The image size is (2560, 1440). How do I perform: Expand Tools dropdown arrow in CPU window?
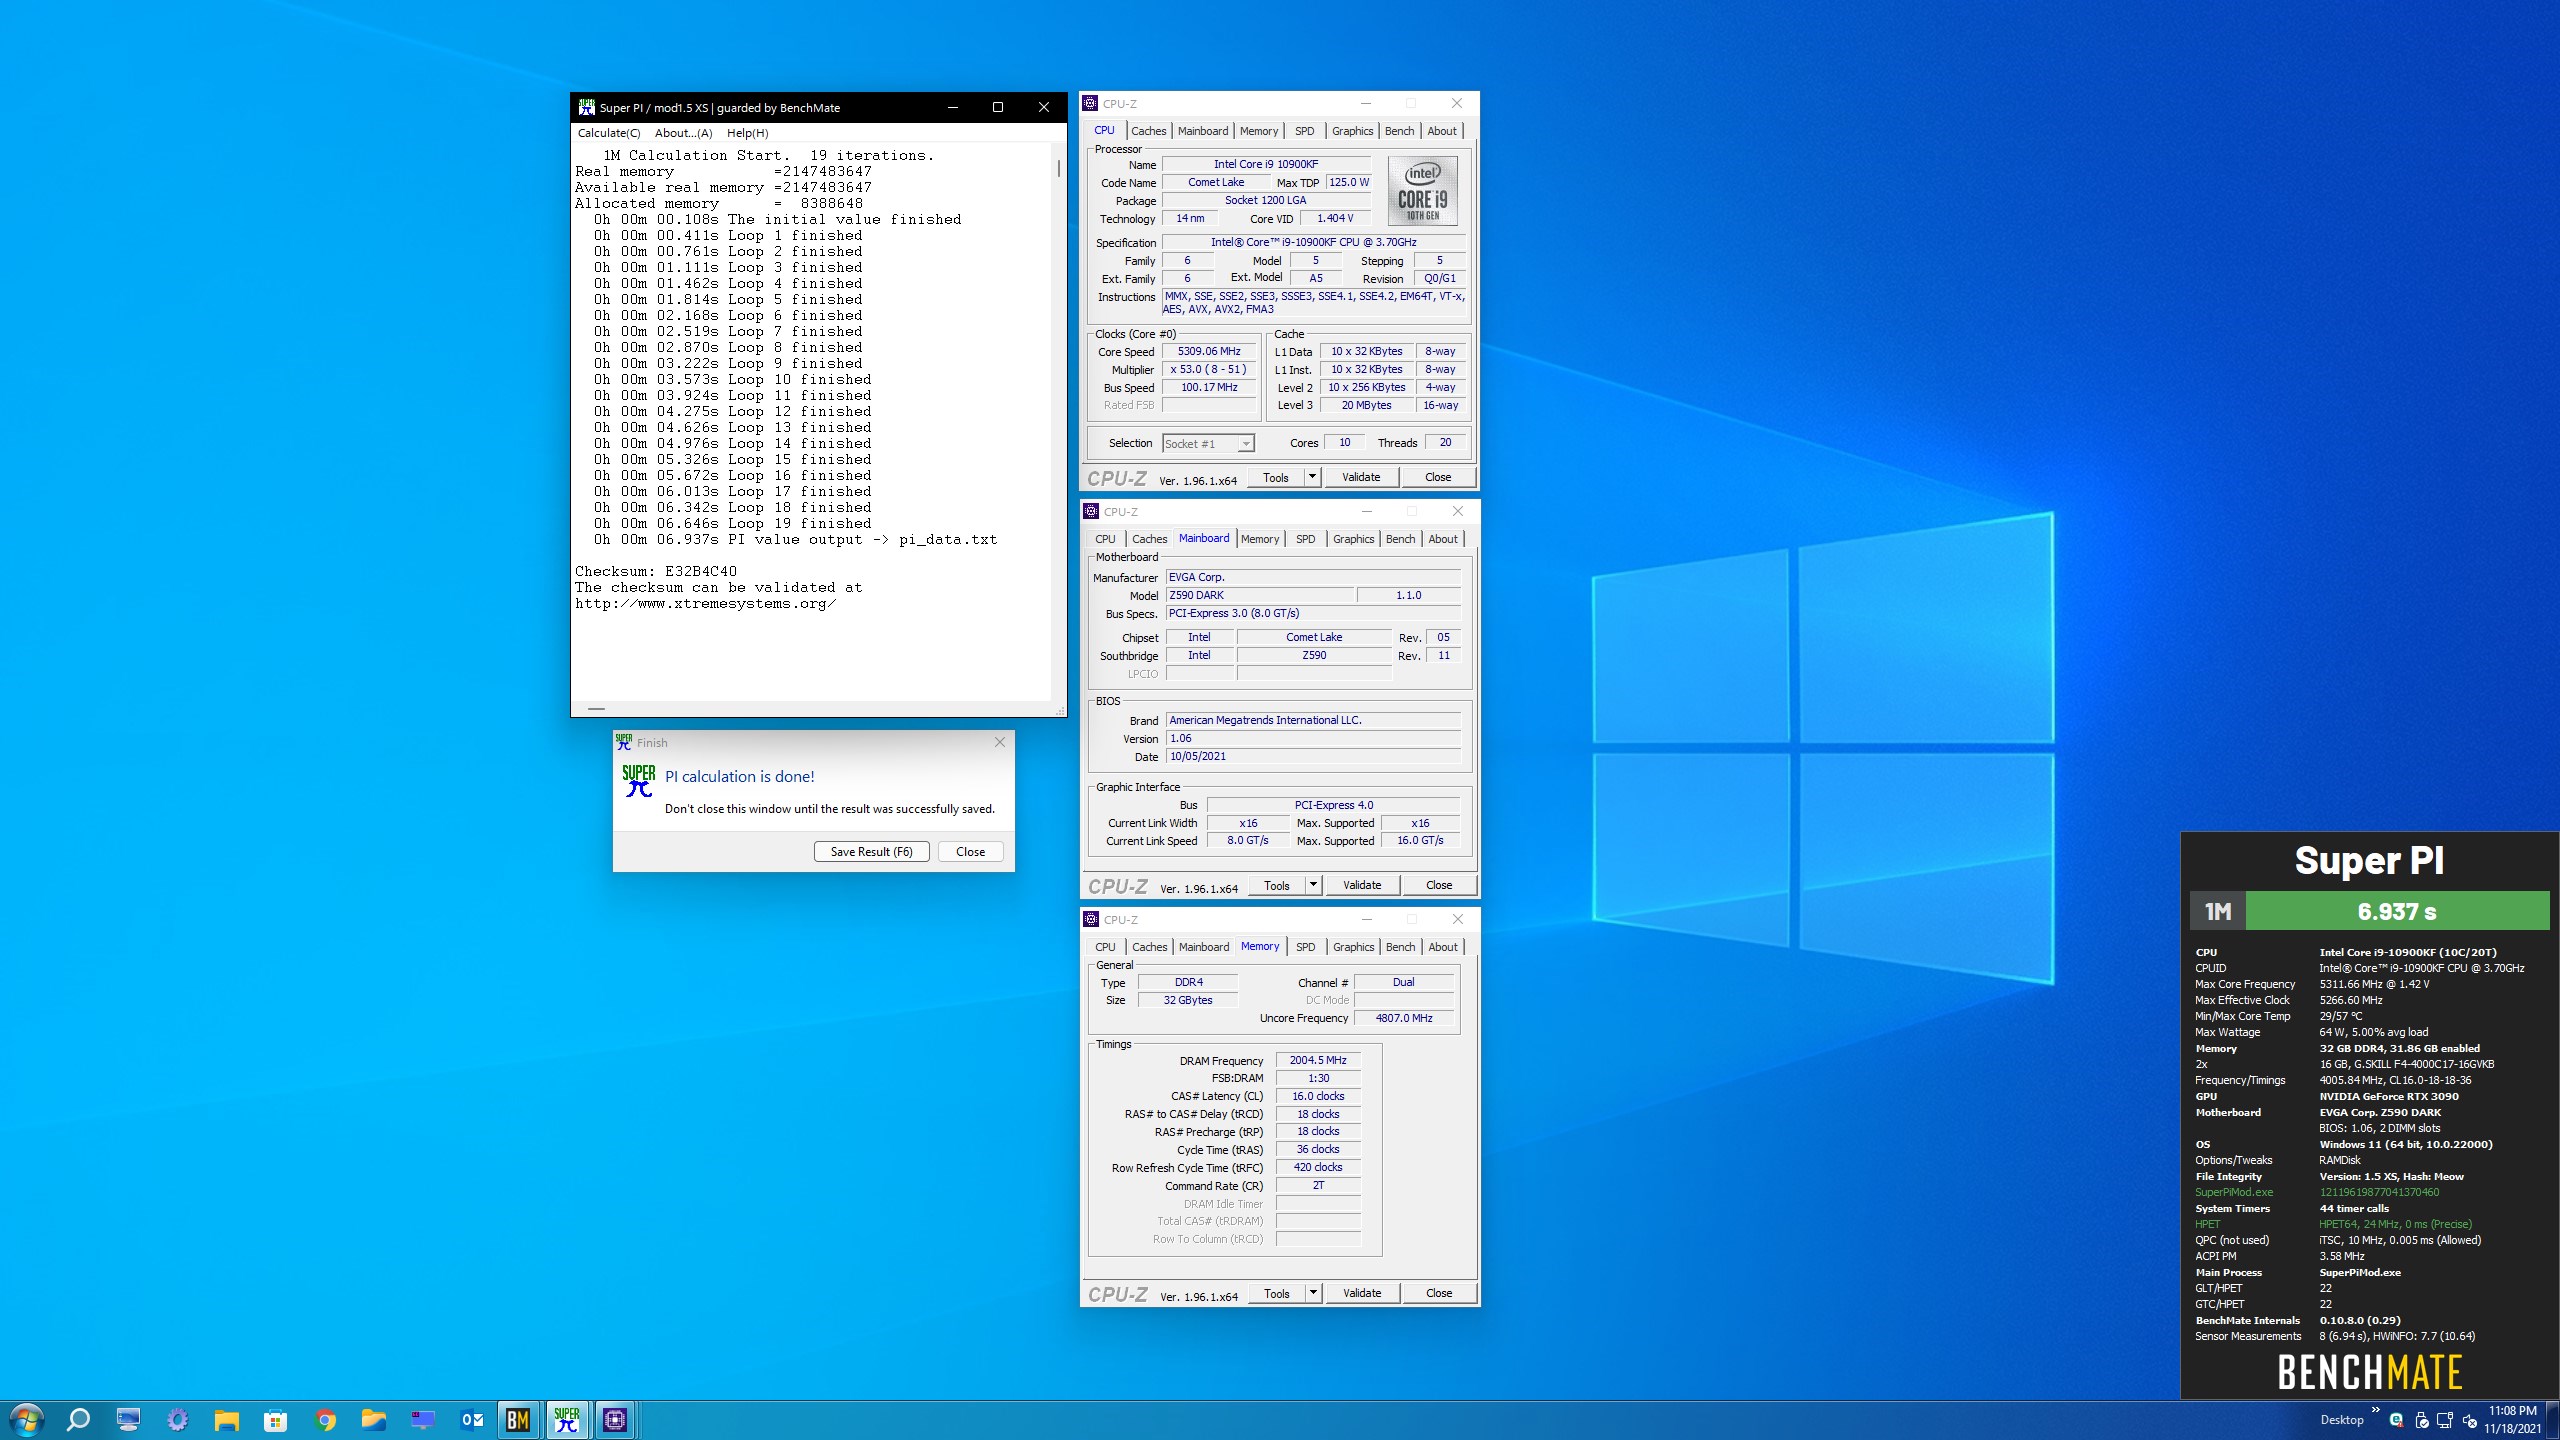tap(1312, 477)
